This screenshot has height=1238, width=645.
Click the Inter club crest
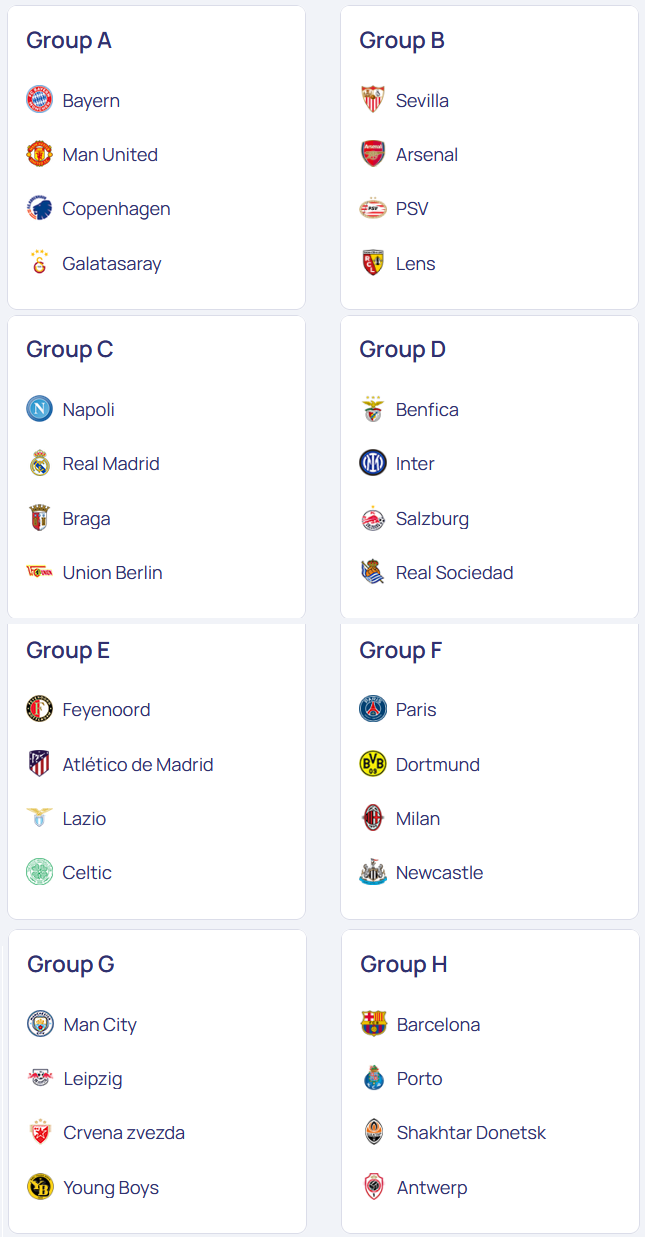[373, 463]
